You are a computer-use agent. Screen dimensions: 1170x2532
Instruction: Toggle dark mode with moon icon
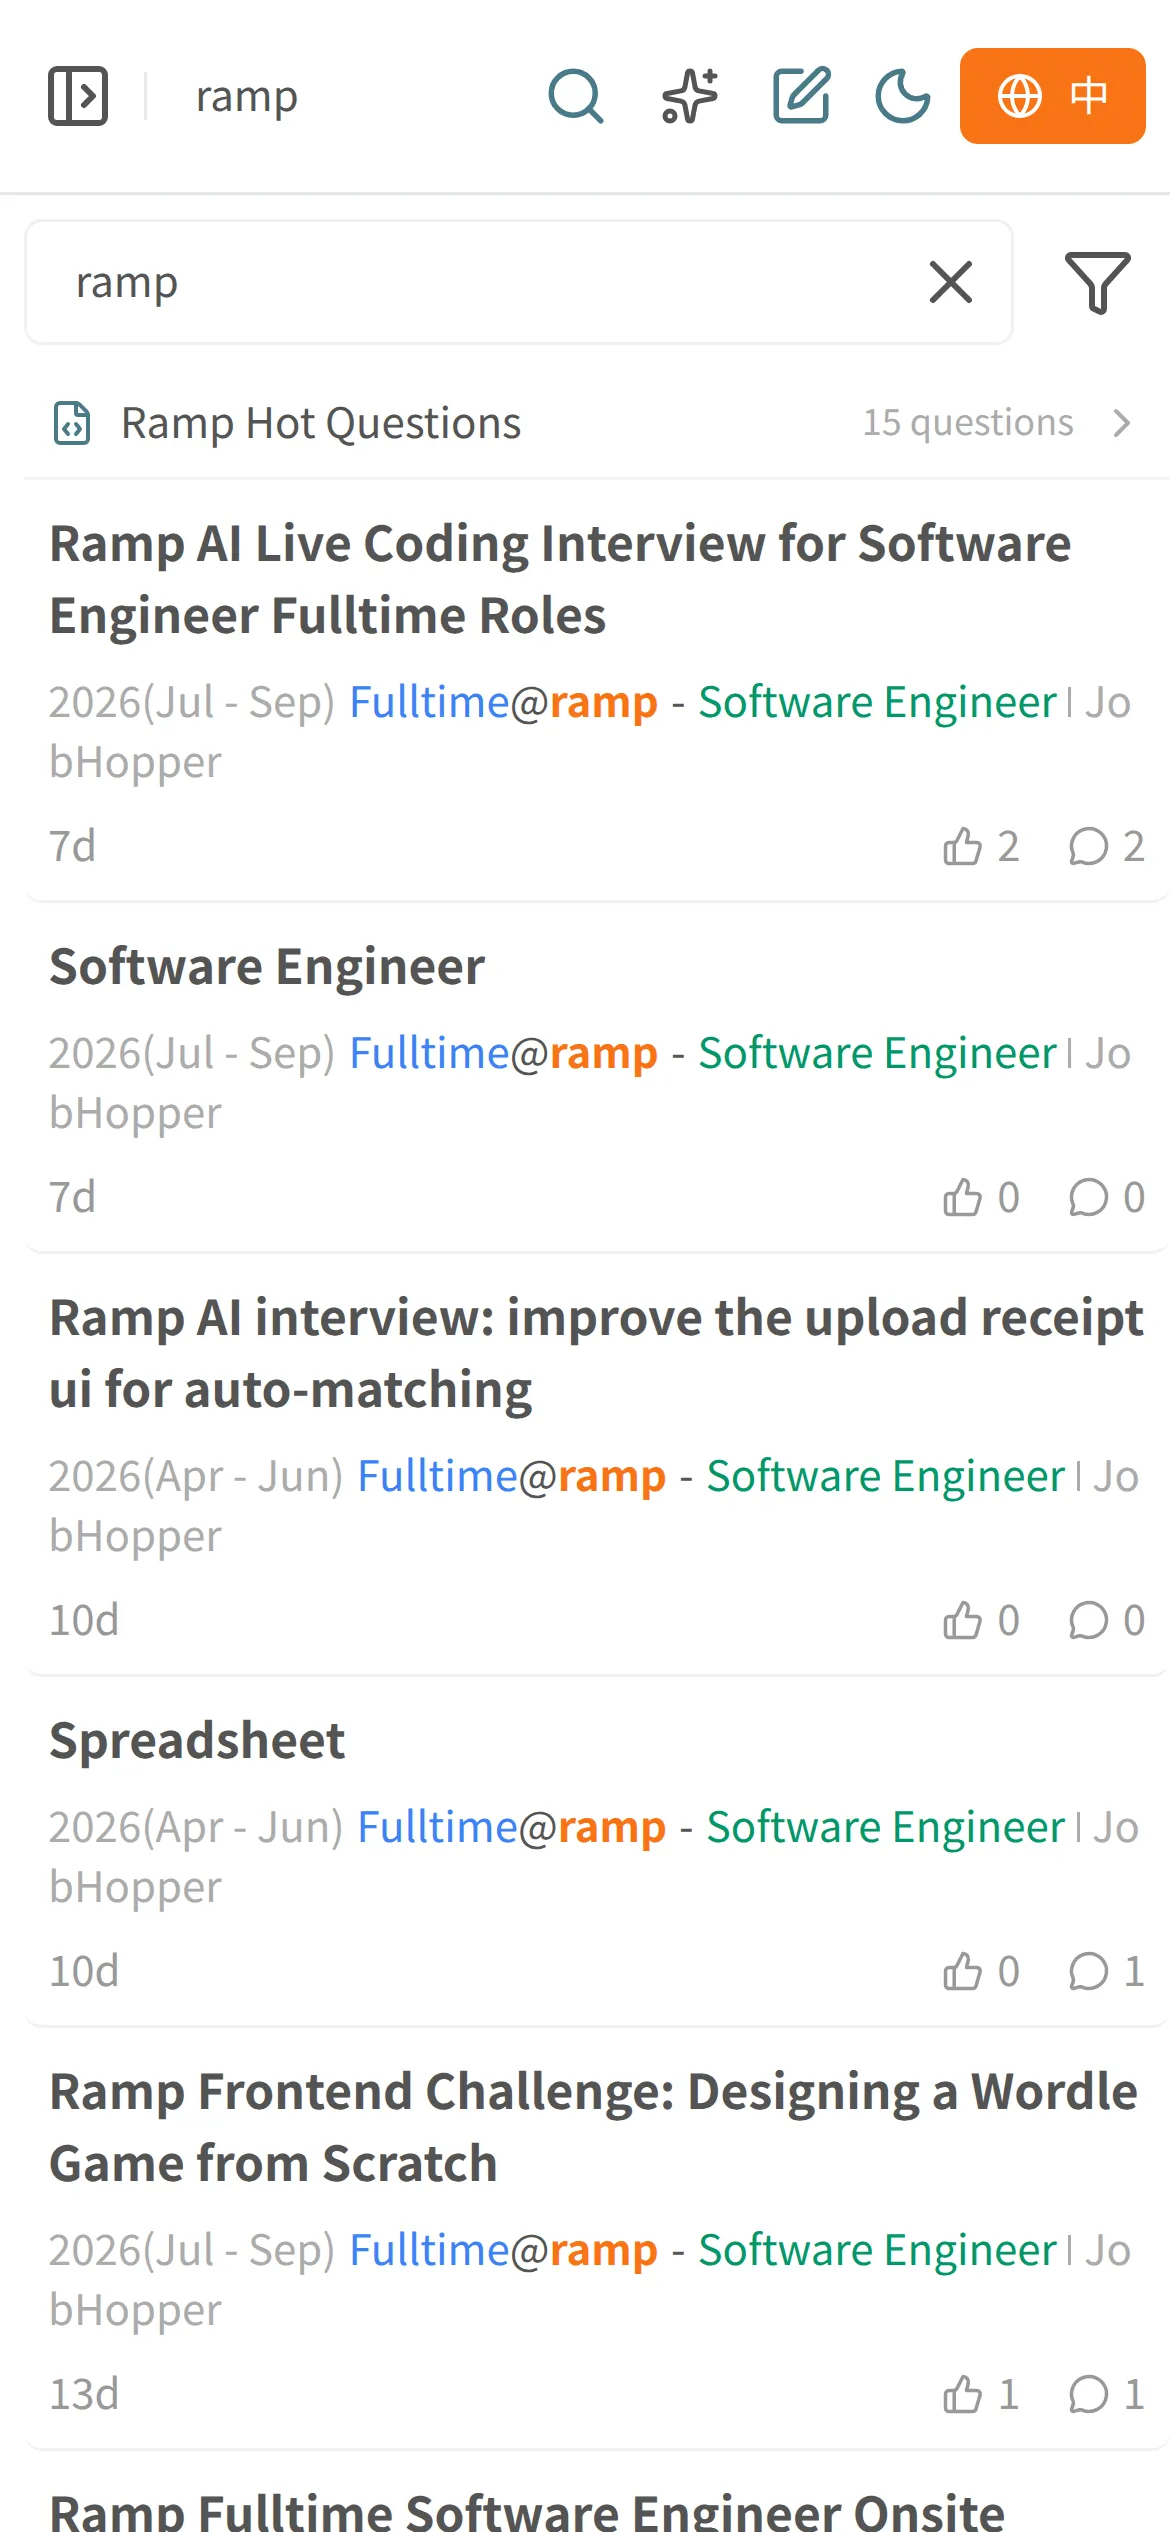(903, 96)
